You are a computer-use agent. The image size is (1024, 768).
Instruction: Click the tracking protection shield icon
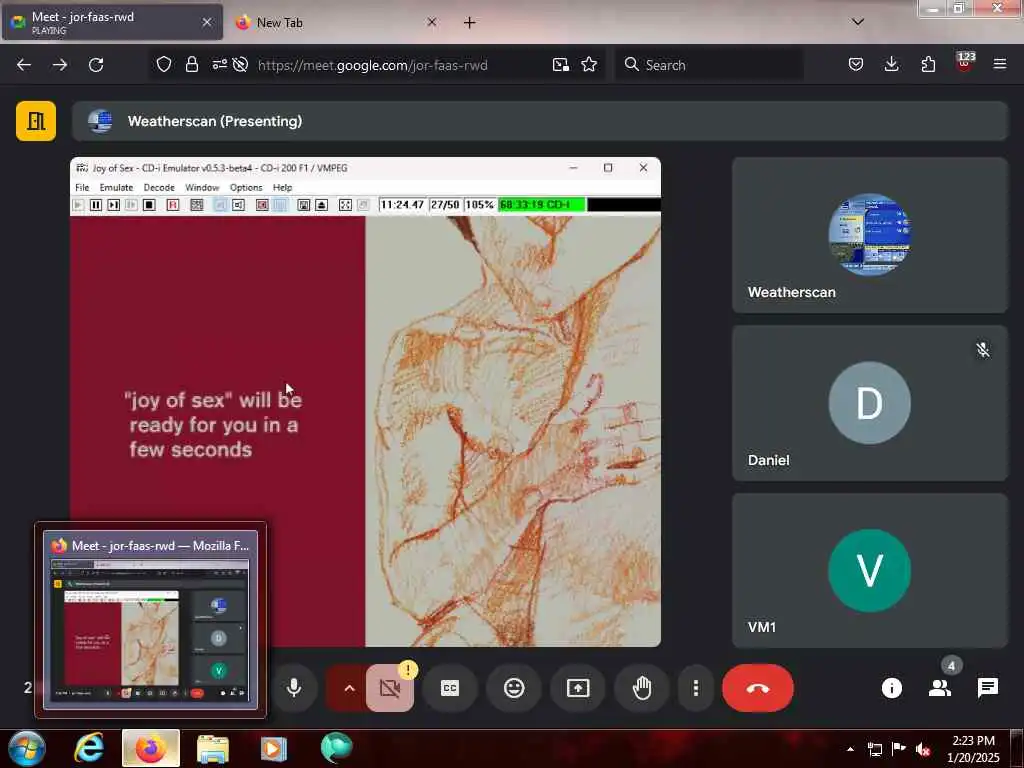164,64
